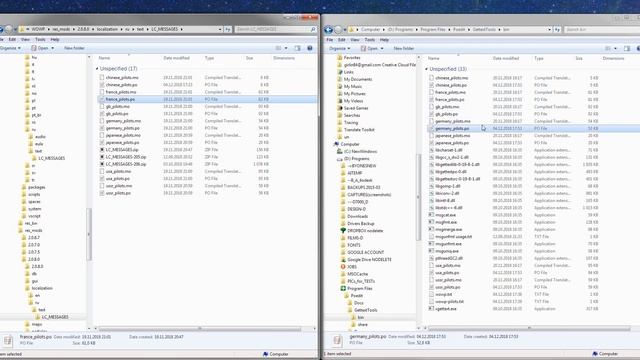The image size is (640, 360).
Task: Sort by Type column in bin window
Action: click(x=539, y=58)
